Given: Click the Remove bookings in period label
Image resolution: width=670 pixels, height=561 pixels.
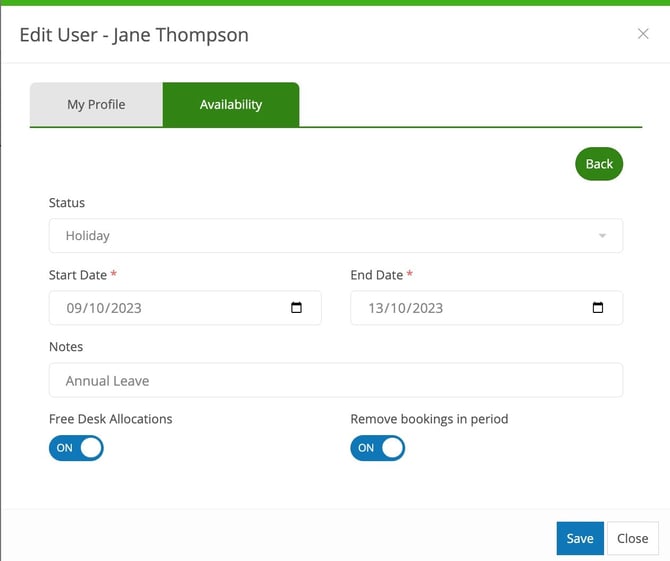Looking at the screenshot, I should pyautogui.click(x=429, y=419).
